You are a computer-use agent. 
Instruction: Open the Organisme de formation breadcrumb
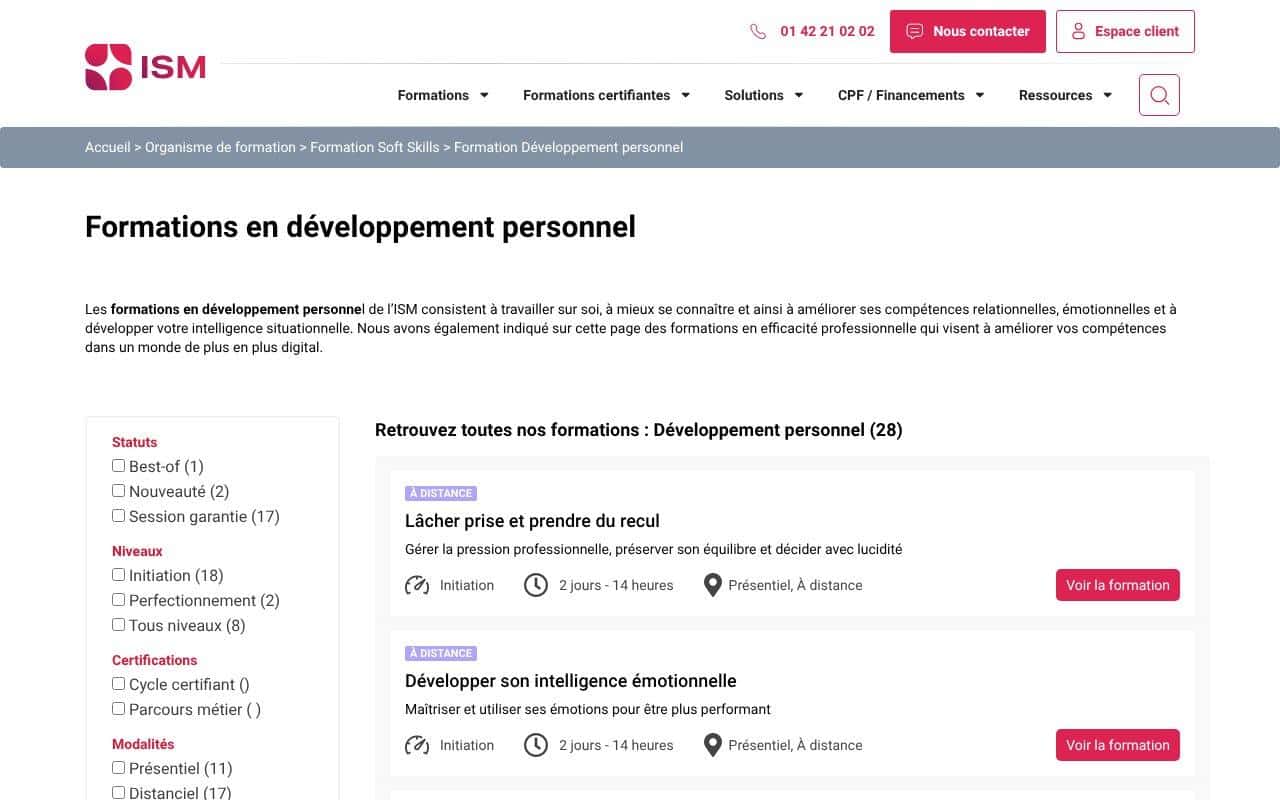point(220,147)
